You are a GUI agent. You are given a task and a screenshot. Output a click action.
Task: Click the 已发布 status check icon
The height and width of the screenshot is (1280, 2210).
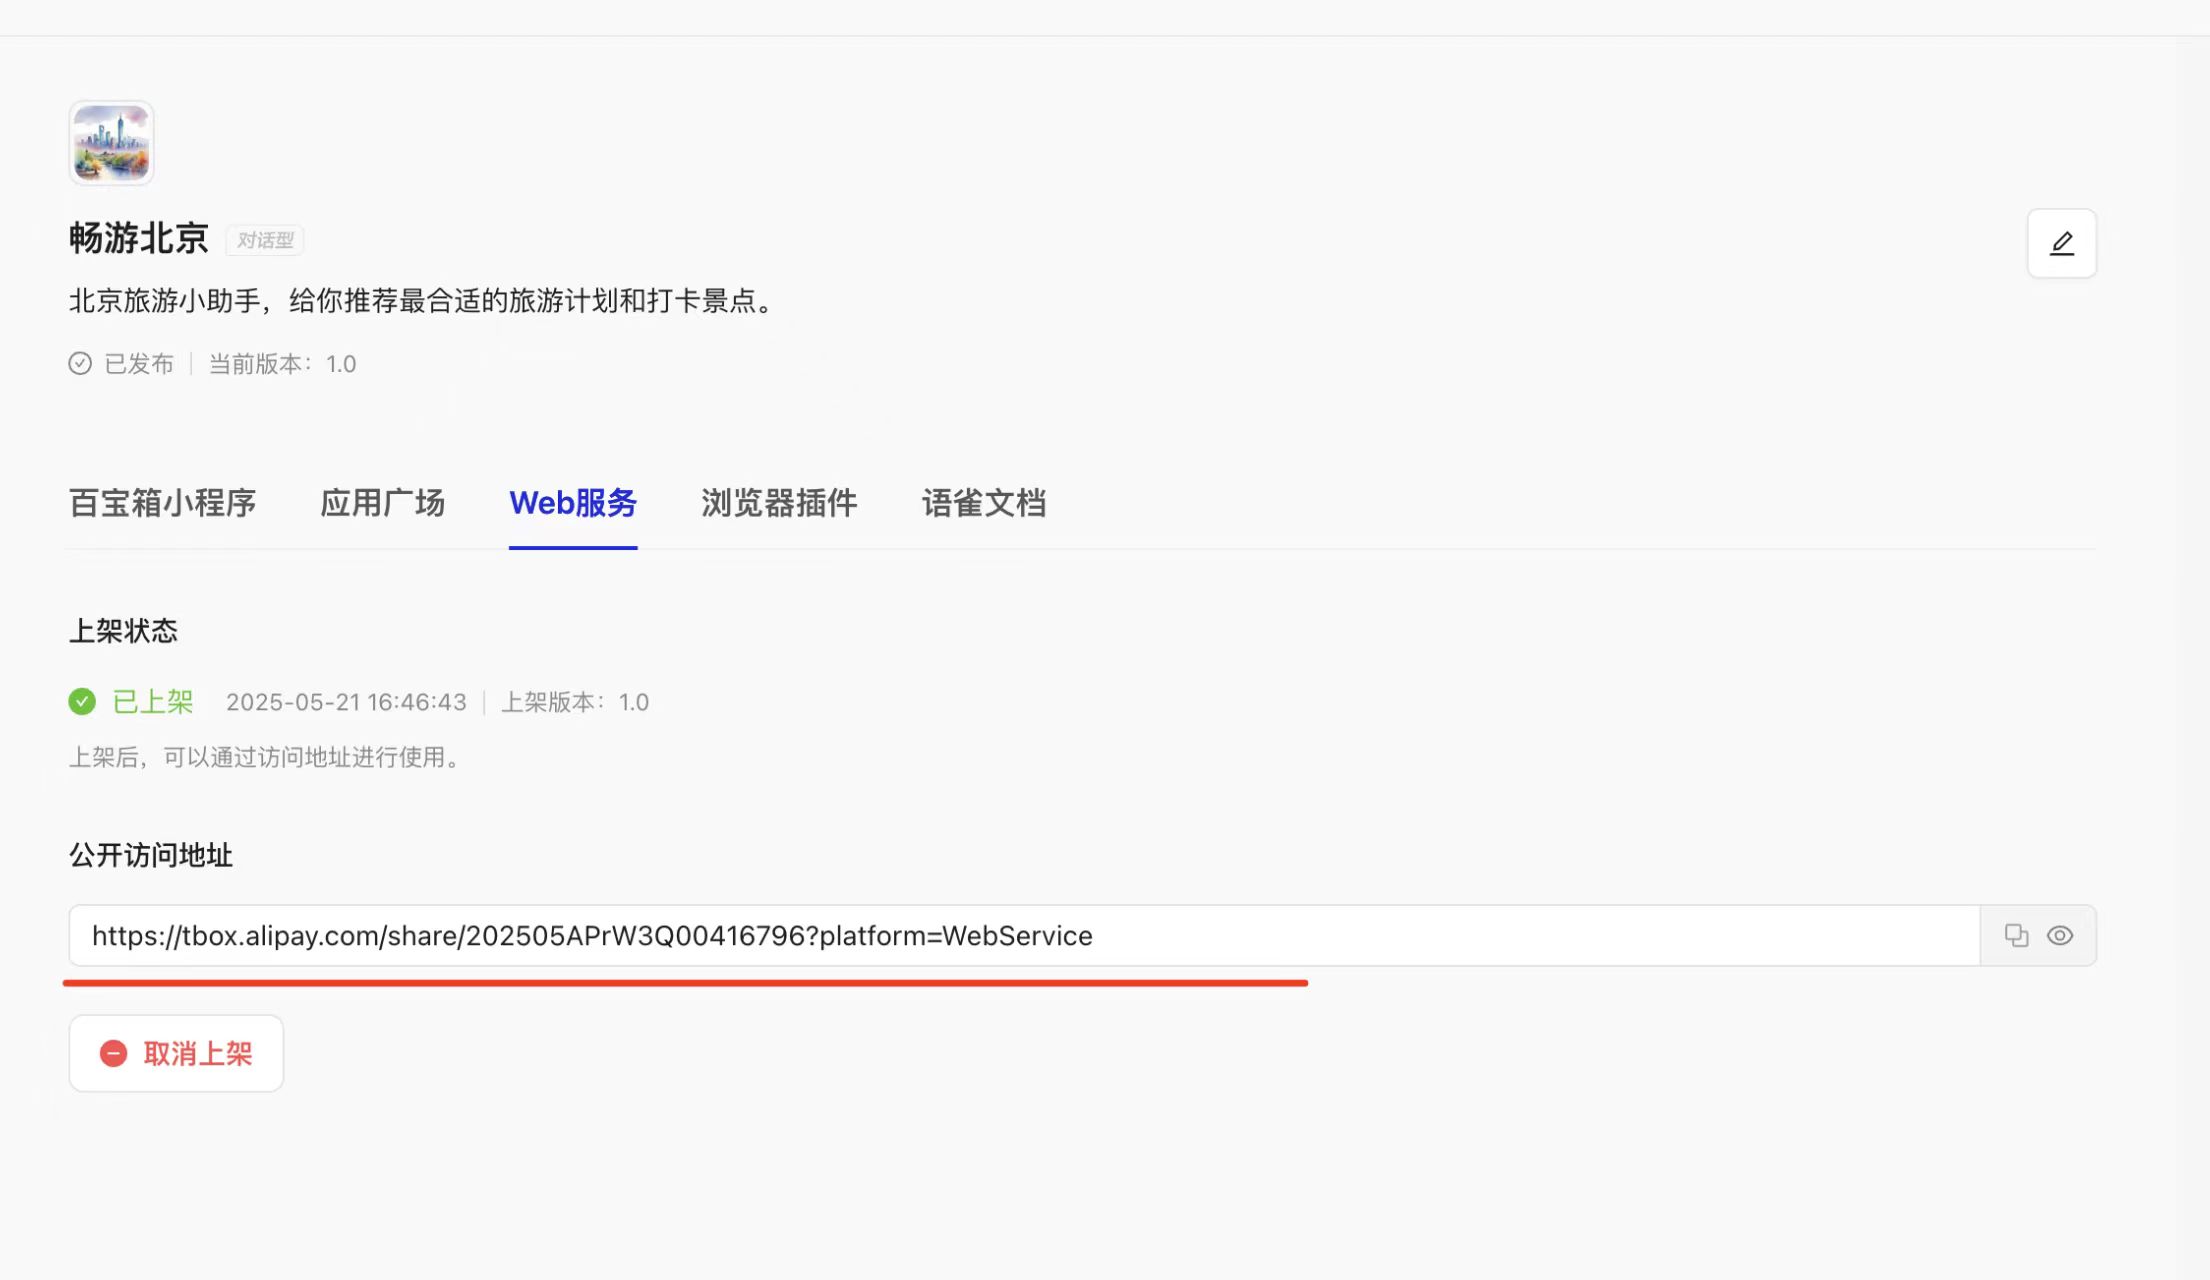tap(80, 363)
